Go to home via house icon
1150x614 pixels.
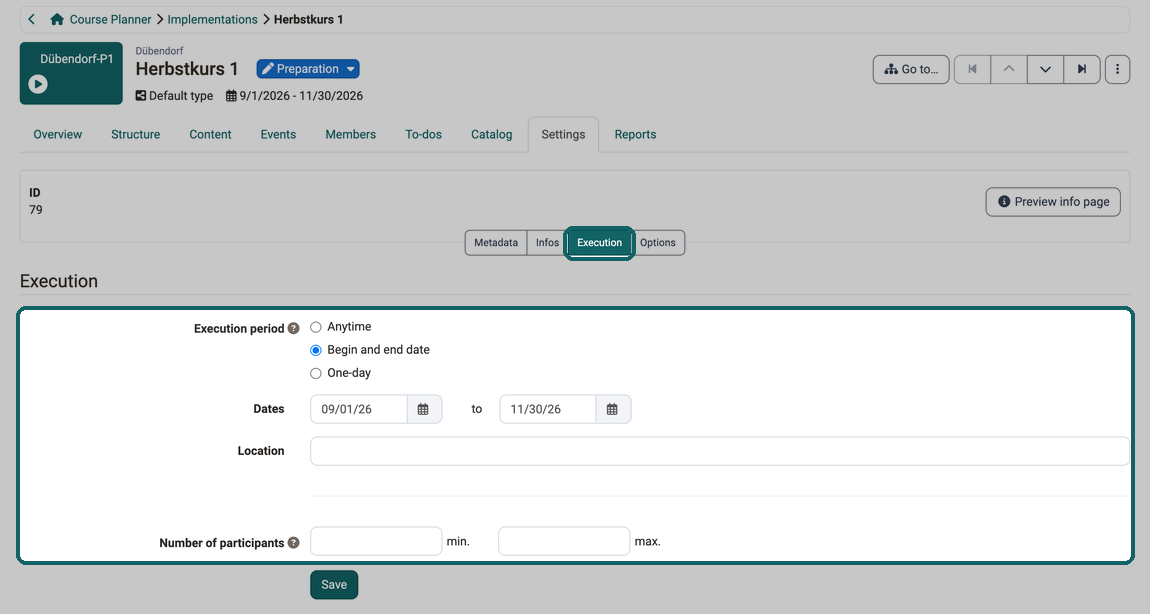56,19
